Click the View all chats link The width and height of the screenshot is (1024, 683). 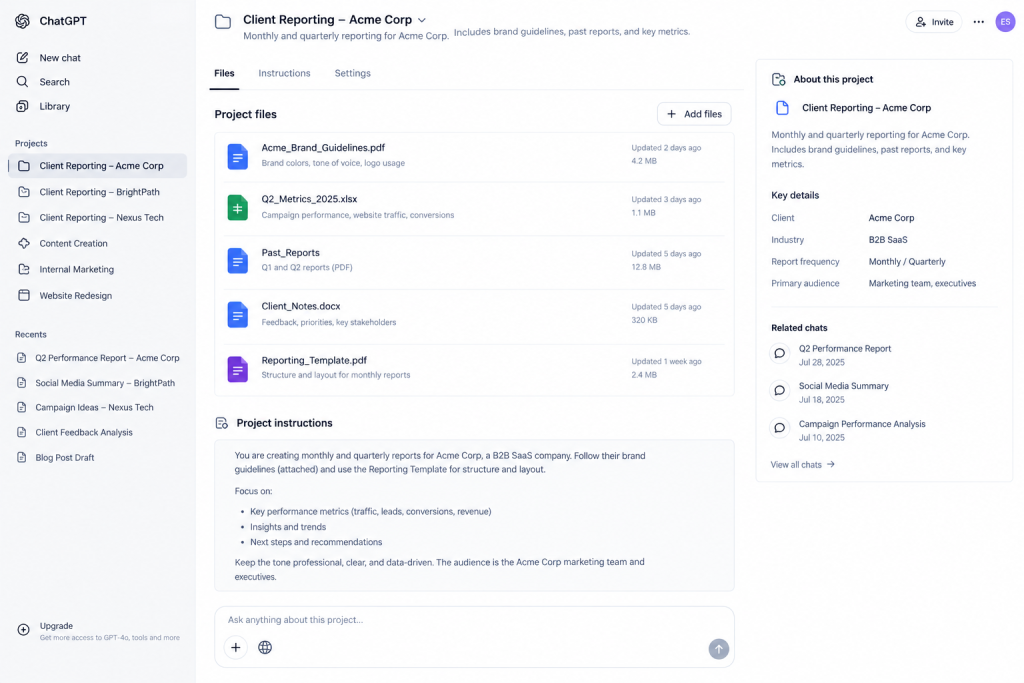(x=803, y=465)
